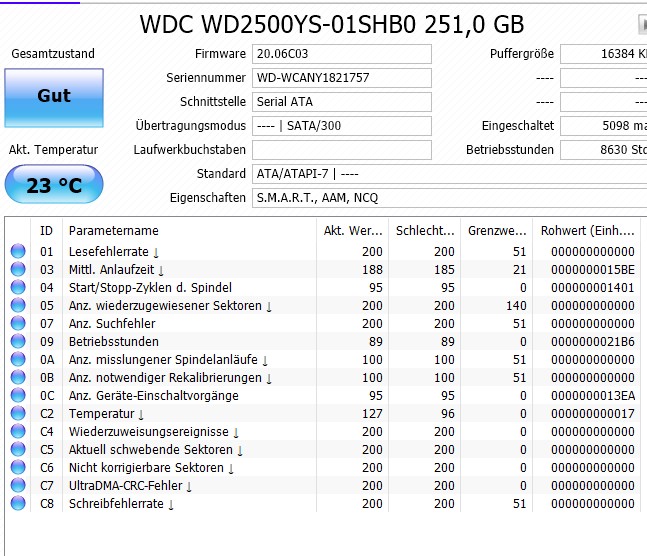Click the ID column header

(47, 231)
